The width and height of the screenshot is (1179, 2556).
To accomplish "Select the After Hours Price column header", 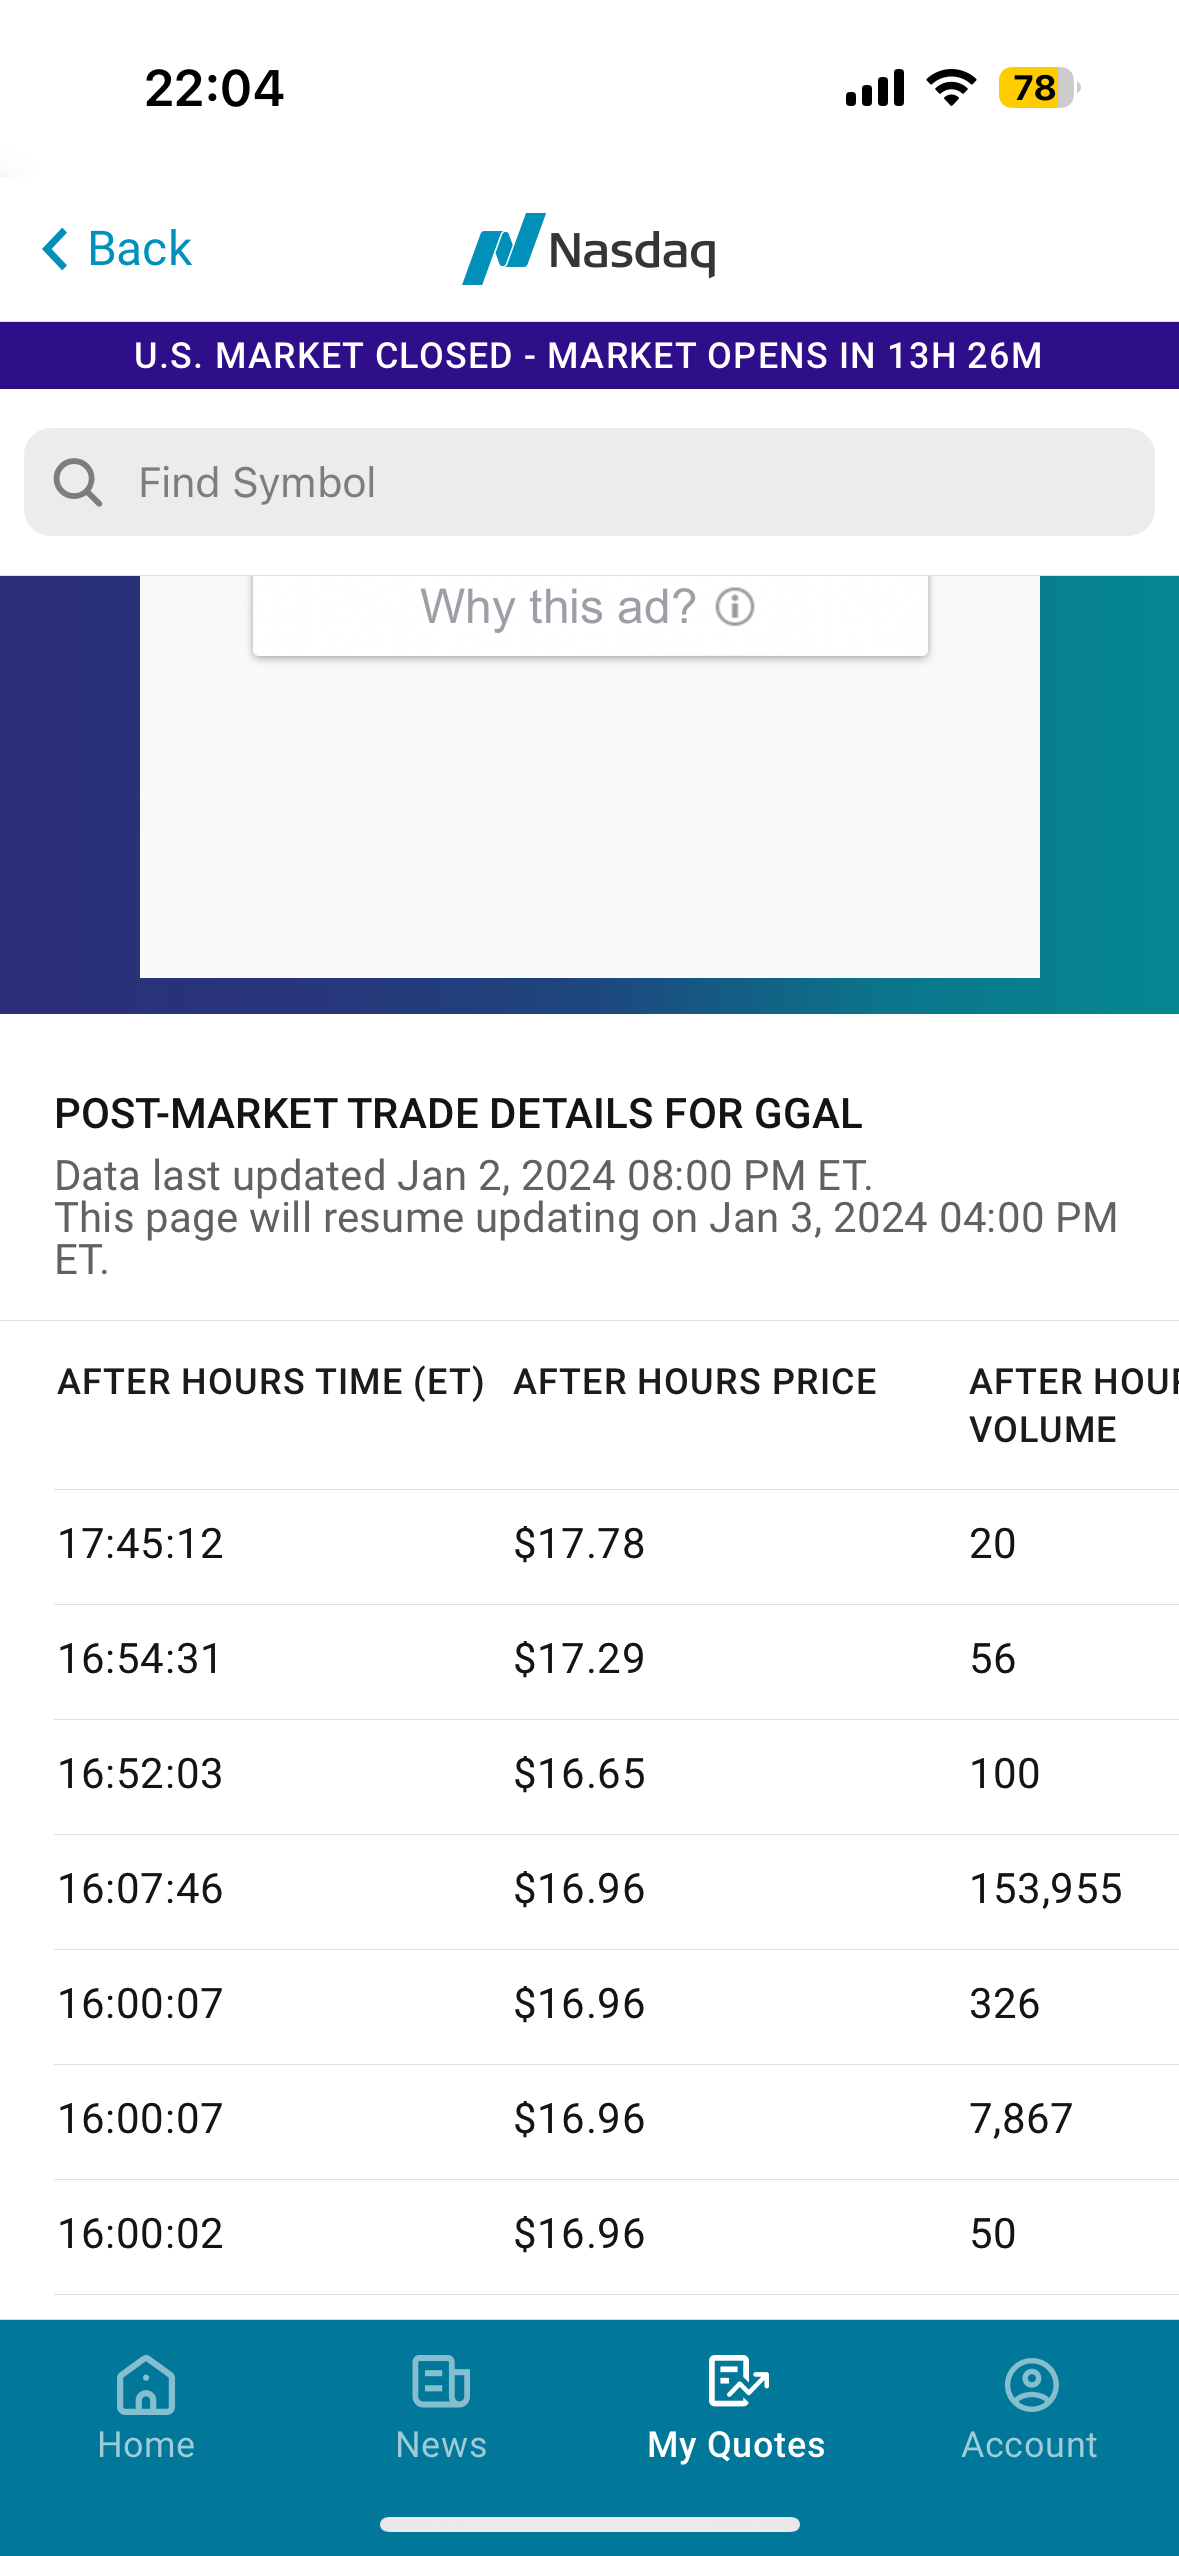I will (695, 1381).
